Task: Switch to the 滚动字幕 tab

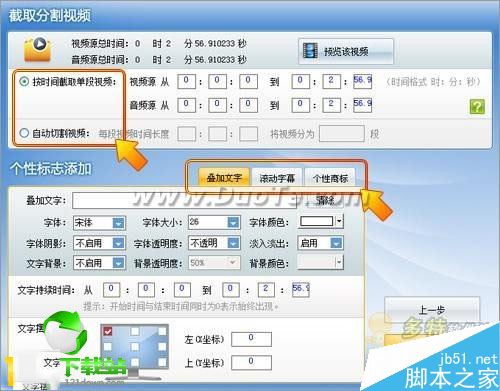Action: coord(277,178)
